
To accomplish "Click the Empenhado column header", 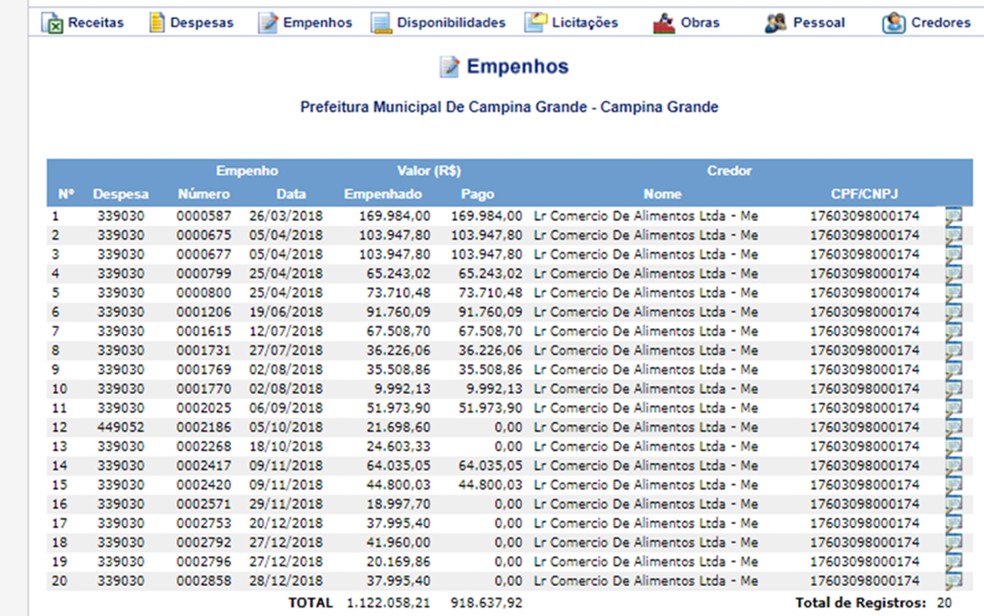I will [383, 194].
